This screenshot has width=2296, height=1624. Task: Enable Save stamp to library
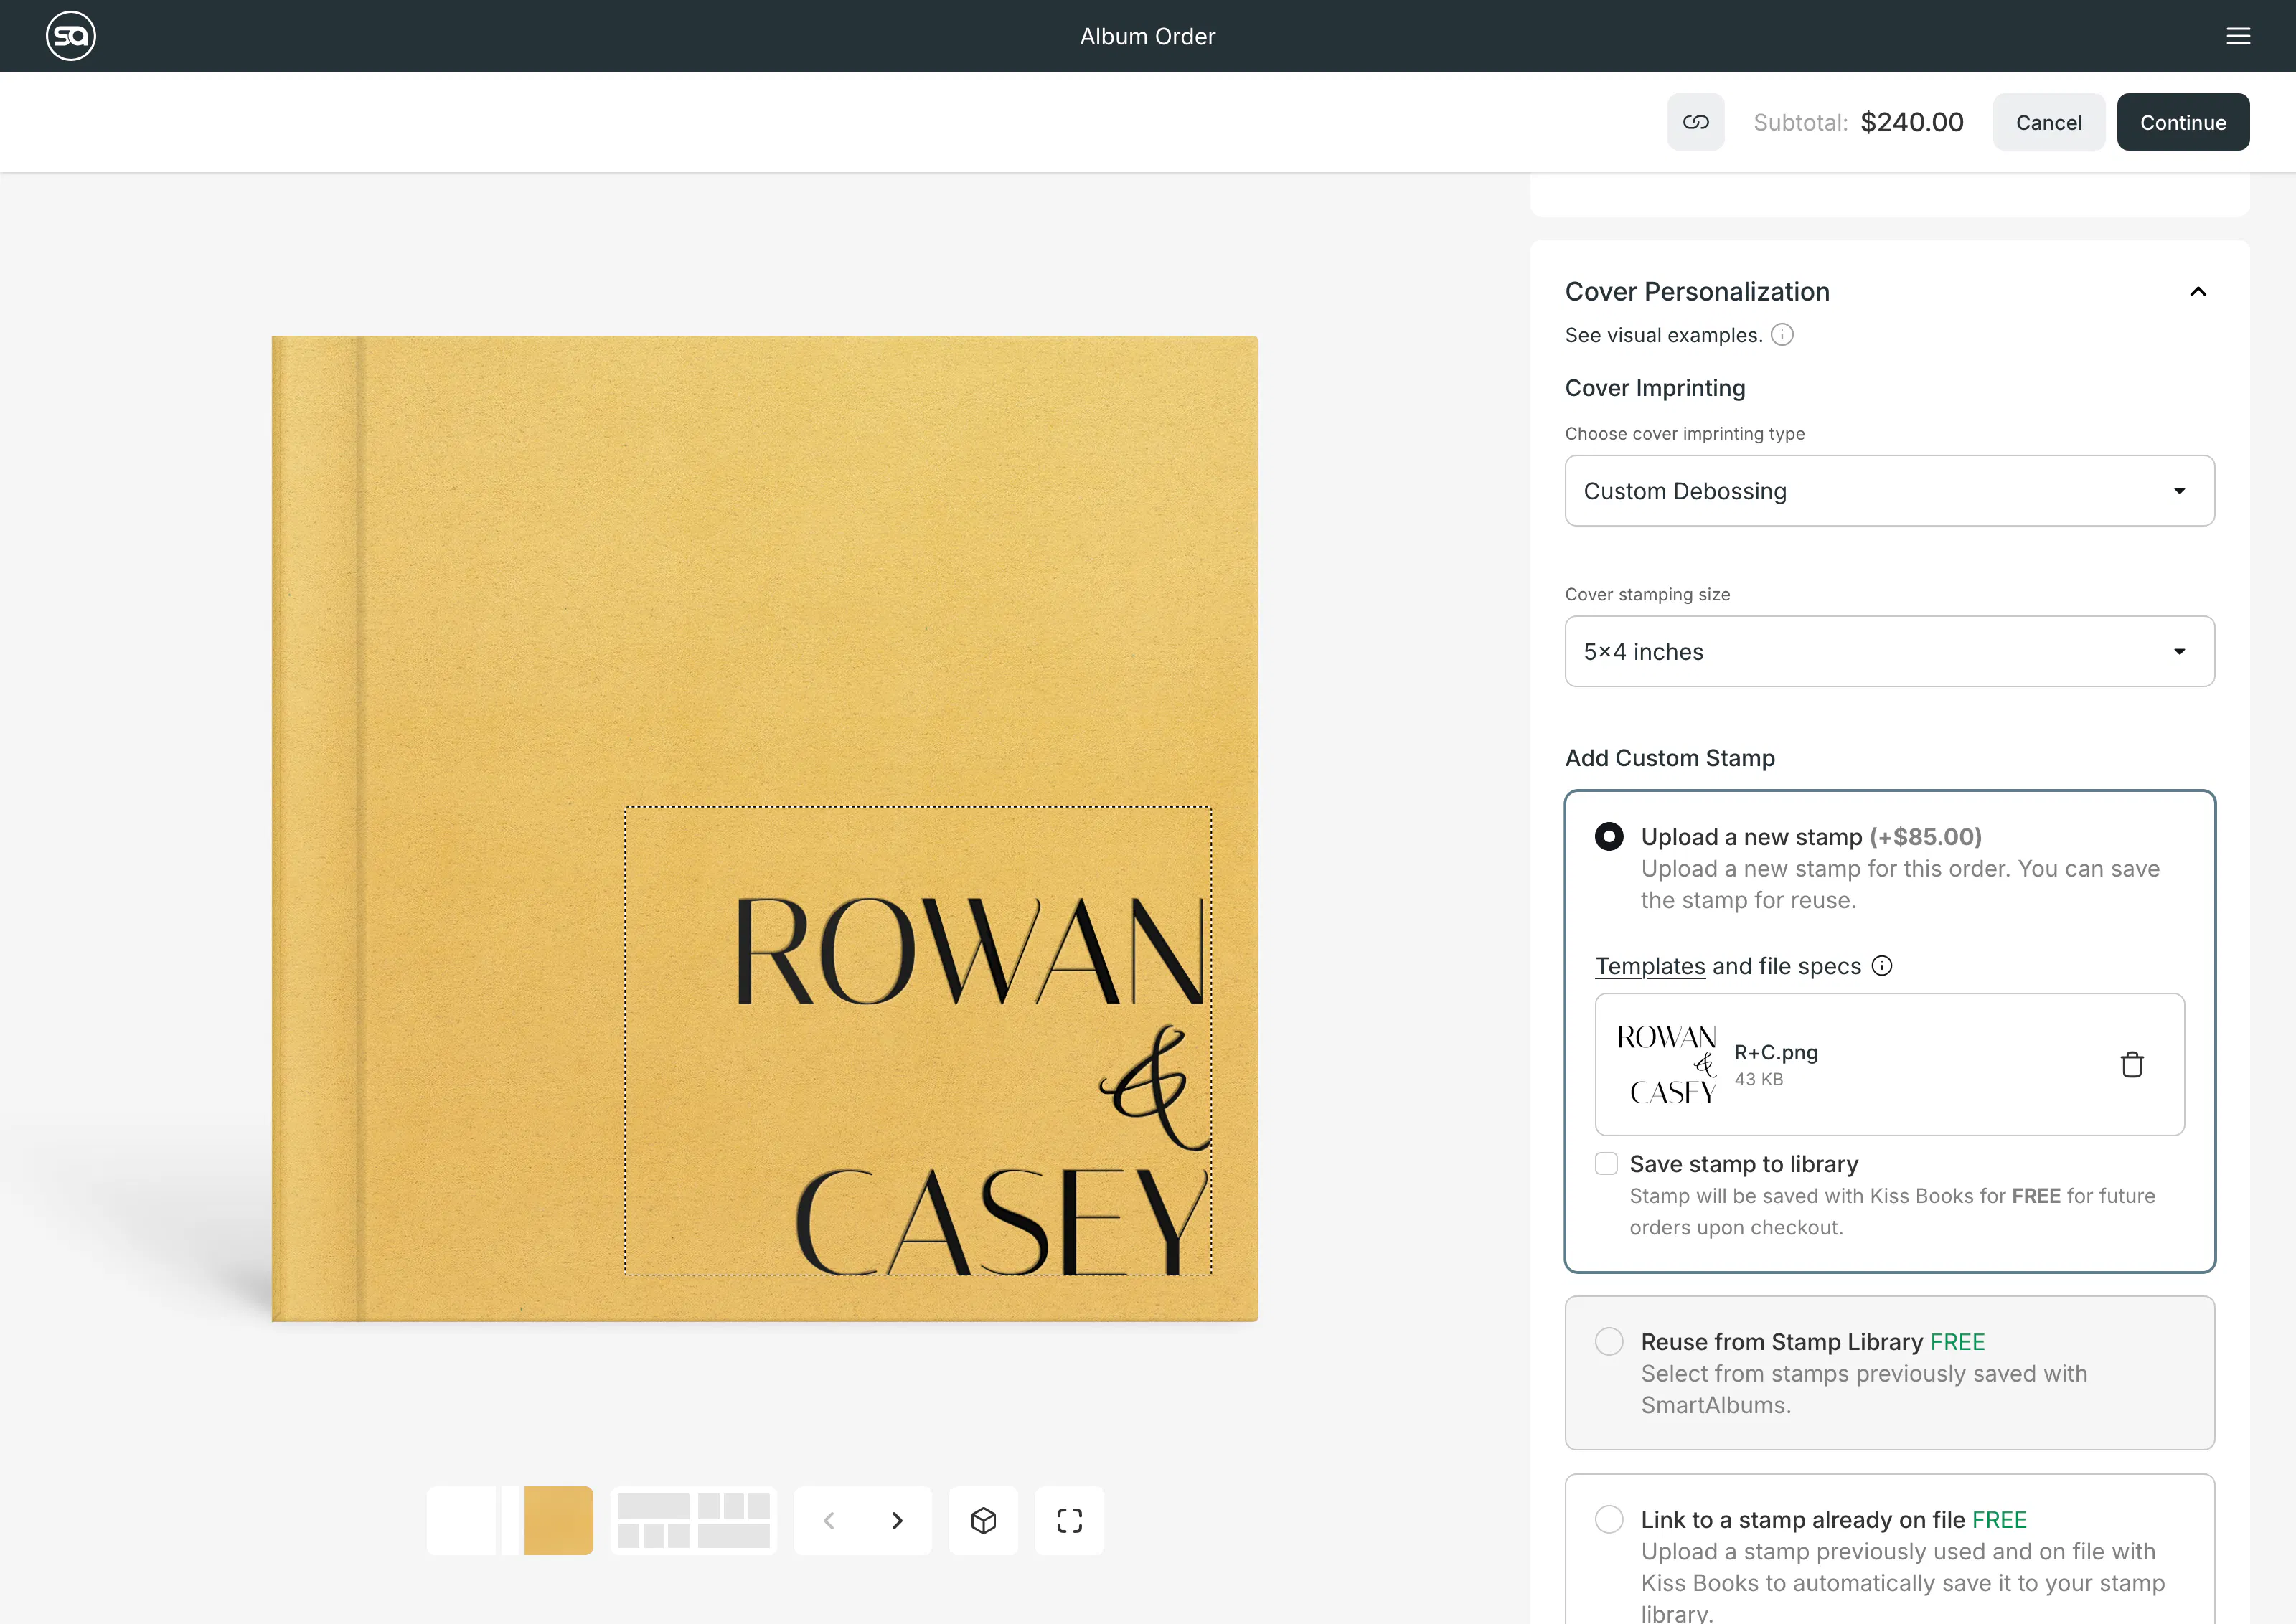click(x=1607, y=1163)
